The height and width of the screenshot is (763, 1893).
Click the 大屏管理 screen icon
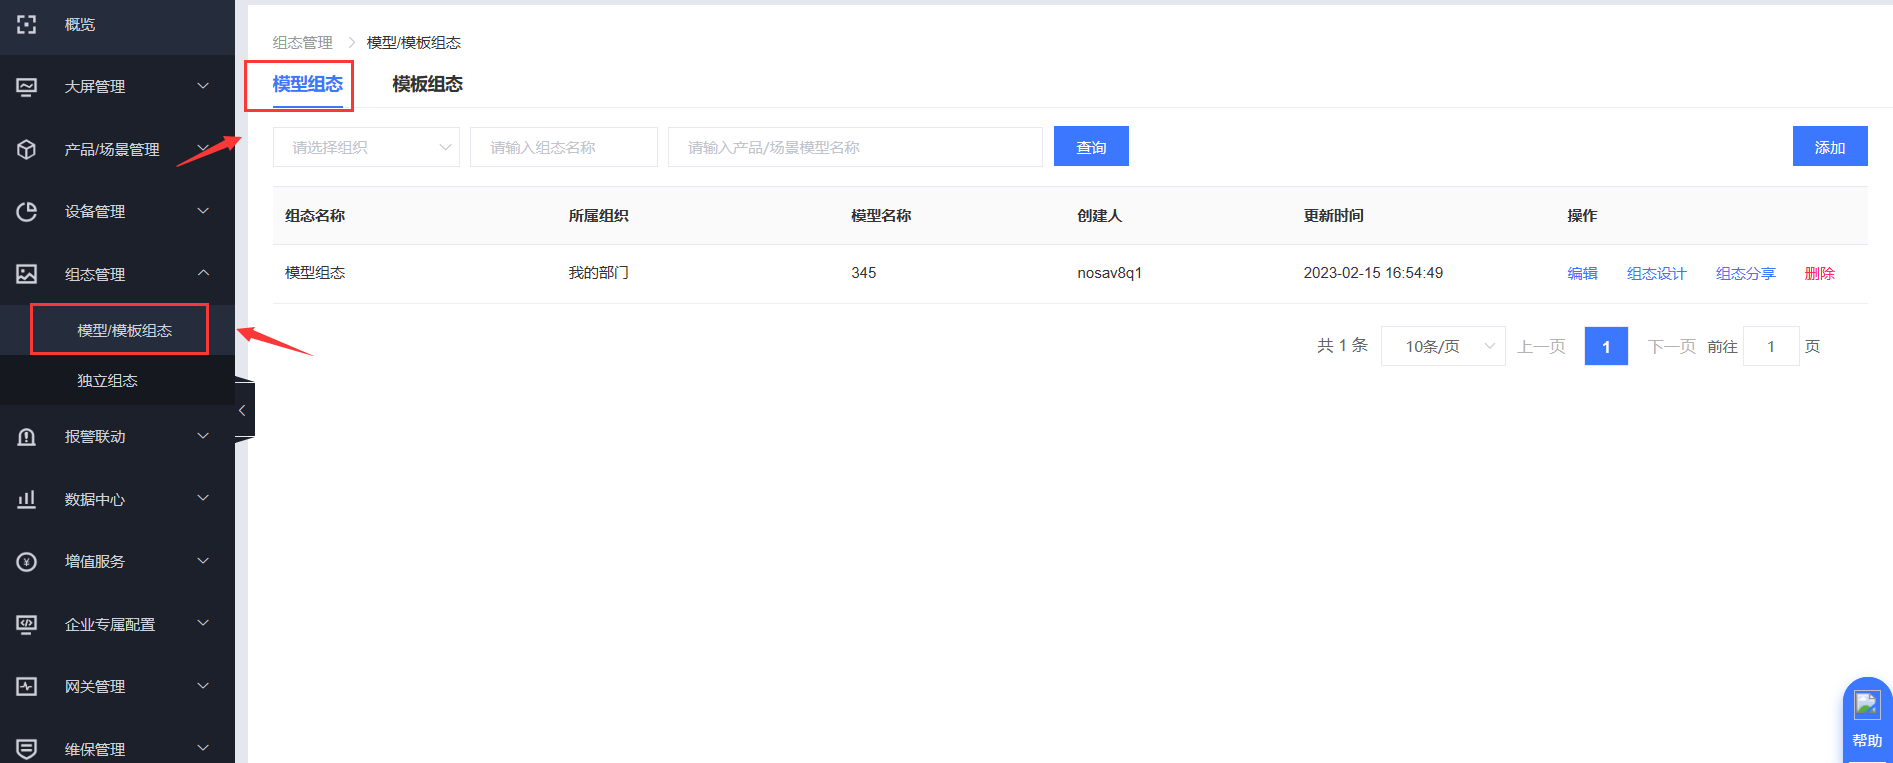click(x=27, y=87)
